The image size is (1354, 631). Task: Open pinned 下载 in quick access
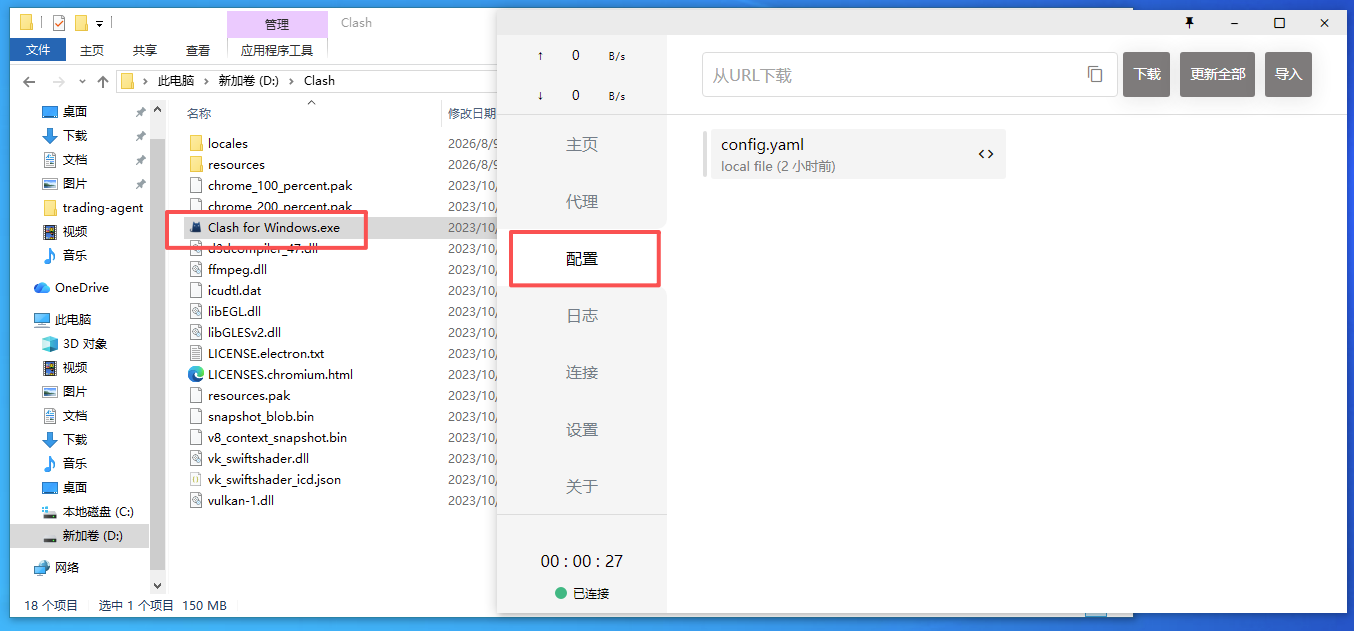click(75, 135)
